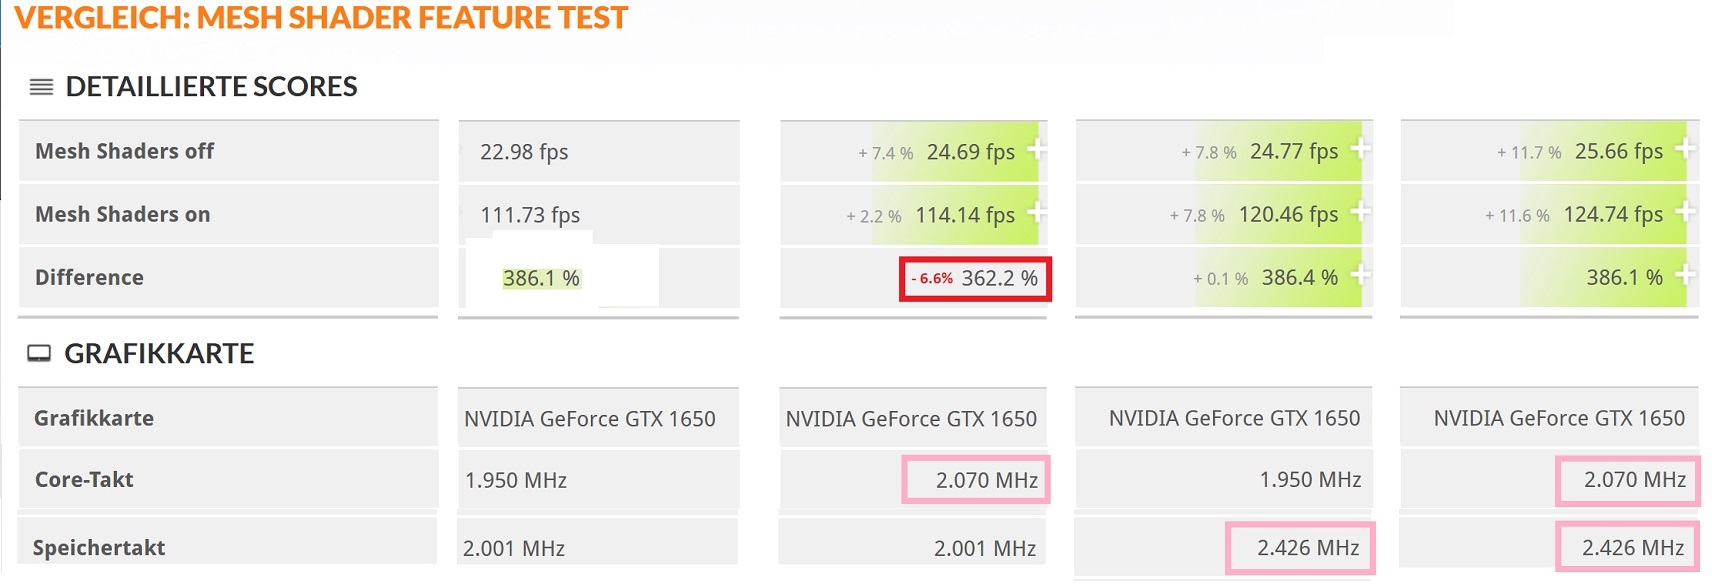This screenshot has height=585, width=1712.
Task: Click the Mesh Shaders off row label
Action: pyautogui.click(x=123, y=151)
